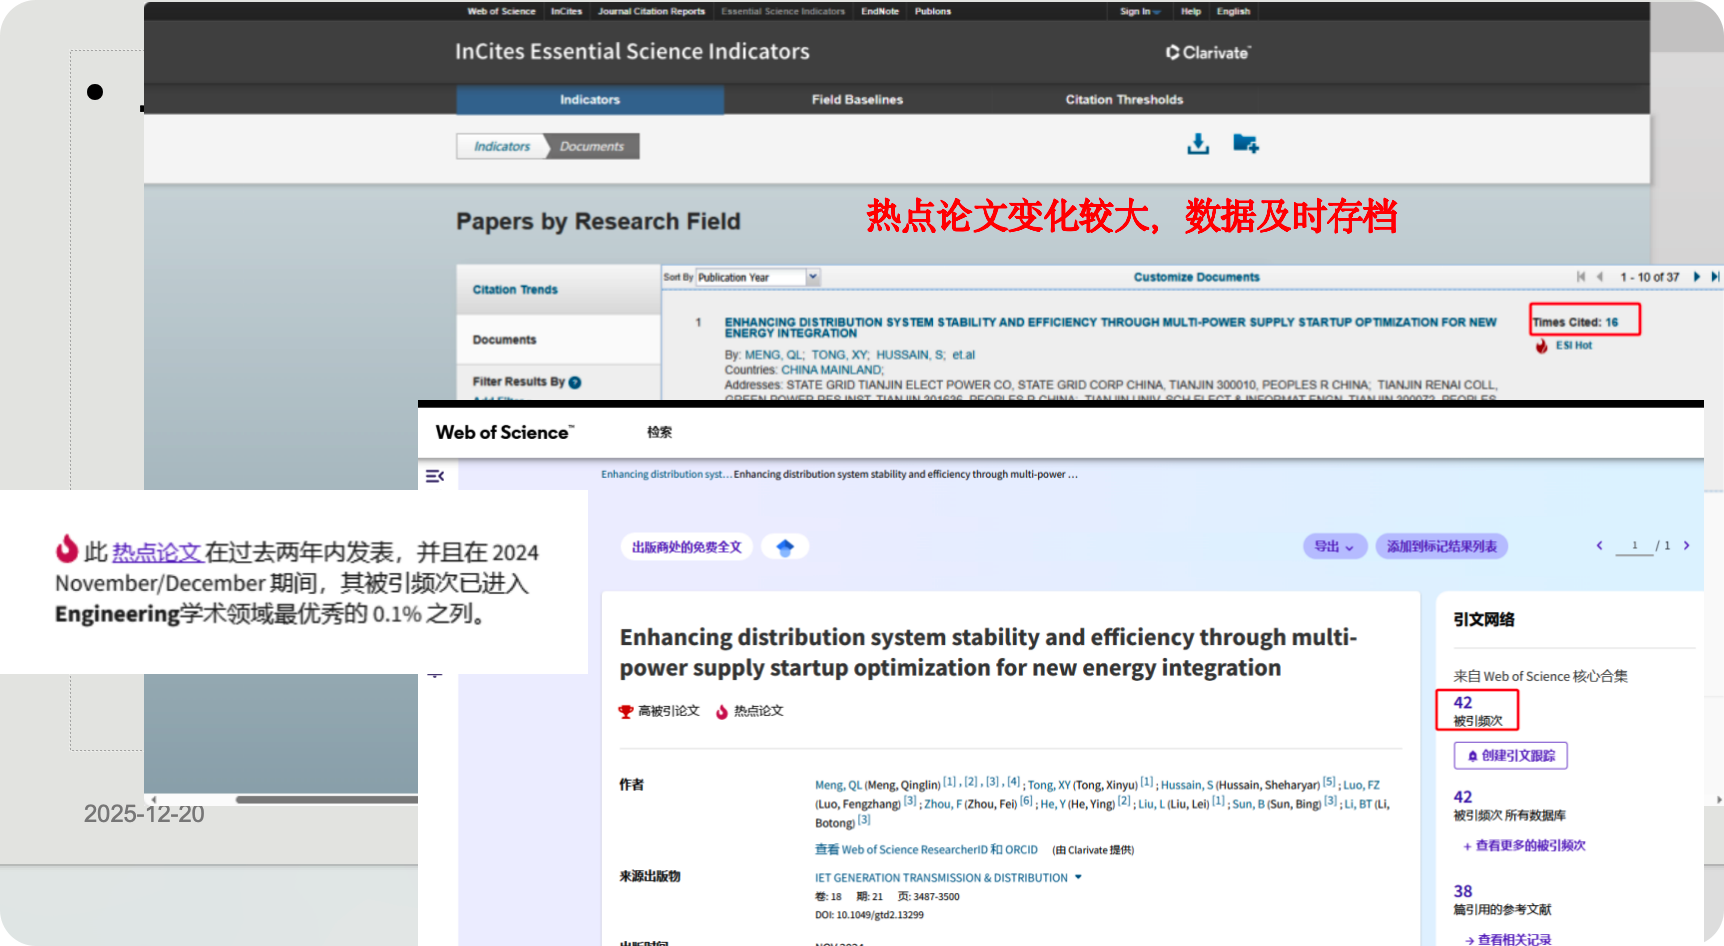The width and height of the screenshot is (1724, 946).
Task: Open EndNote from top bar
Action: pyautogui.click(x=880, y=12)
